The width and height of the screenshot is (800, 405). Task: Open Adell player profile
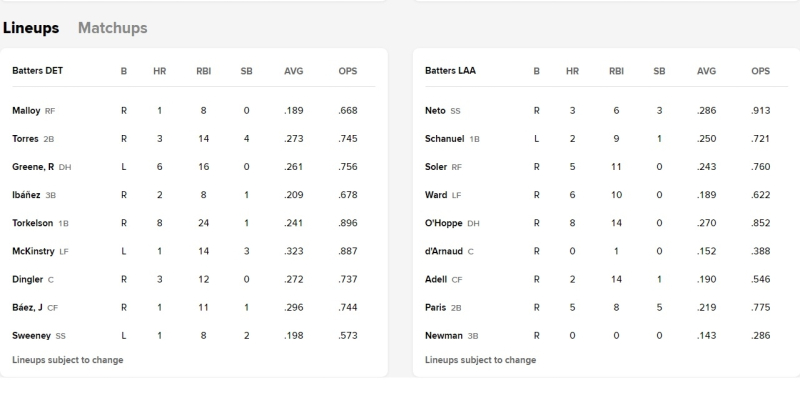pyautogui.click(x=436, y=279)
